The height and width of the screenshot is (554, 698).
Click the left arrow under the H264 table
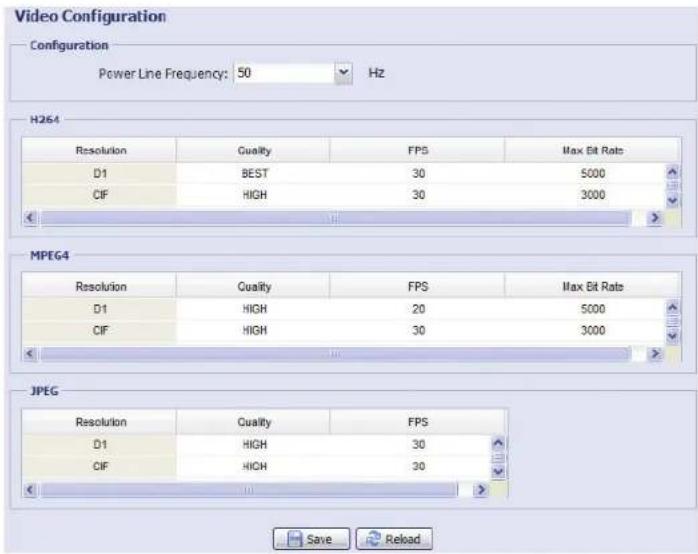coord(30,218)
